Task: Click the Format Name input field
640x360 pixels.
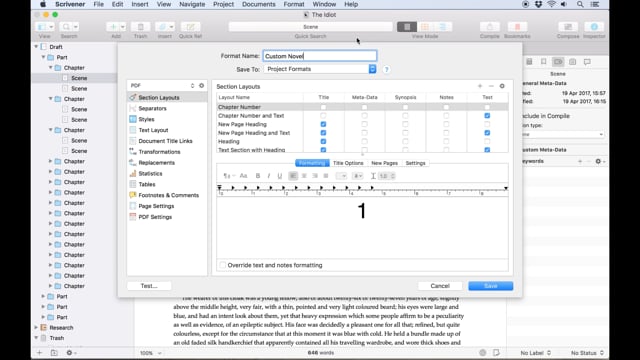Action: point(320,56)
